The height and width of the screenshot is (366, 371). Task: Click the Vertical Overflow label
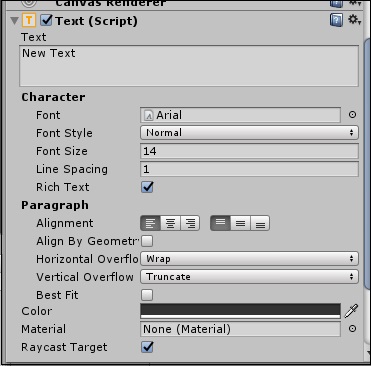coord(85,277)
